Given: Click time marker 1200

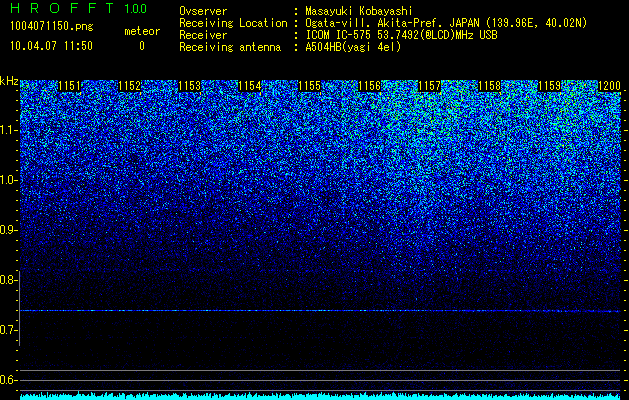Looking at the screenshot, I should point(609,86).
